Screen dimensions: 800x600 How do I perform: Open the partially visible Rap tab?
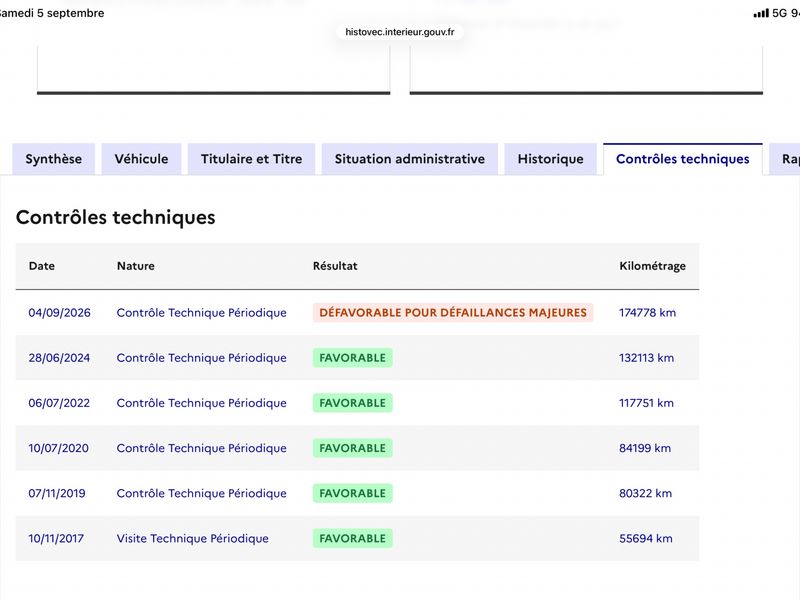[786, 159]
